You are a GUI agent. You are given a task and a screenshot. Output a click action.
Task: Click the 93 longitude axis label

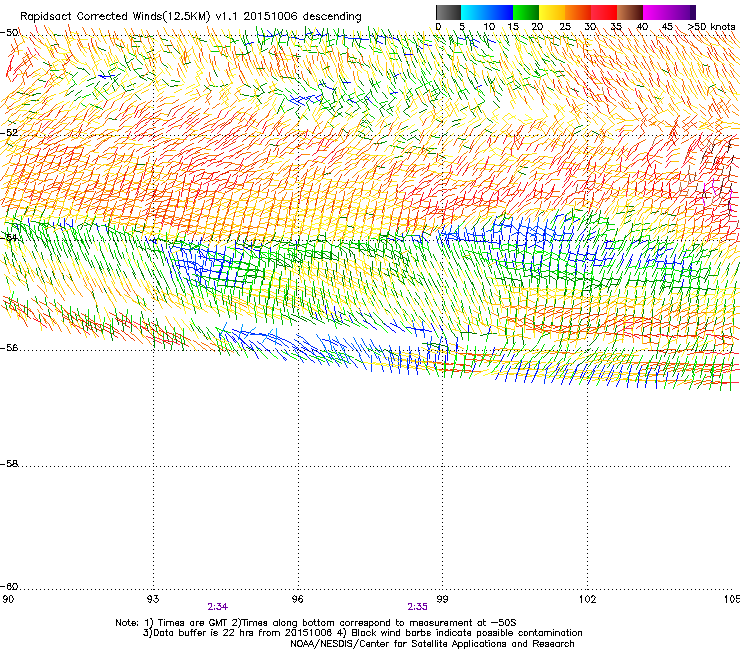point(153,599)
